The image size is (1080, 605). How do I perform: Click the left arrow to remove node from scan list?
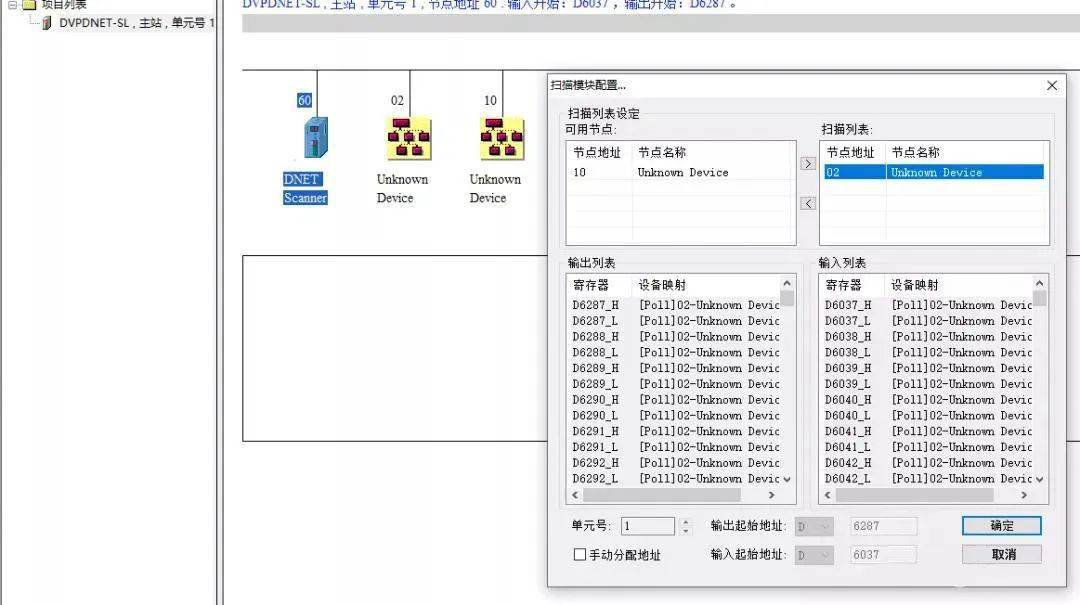point(807,203)
